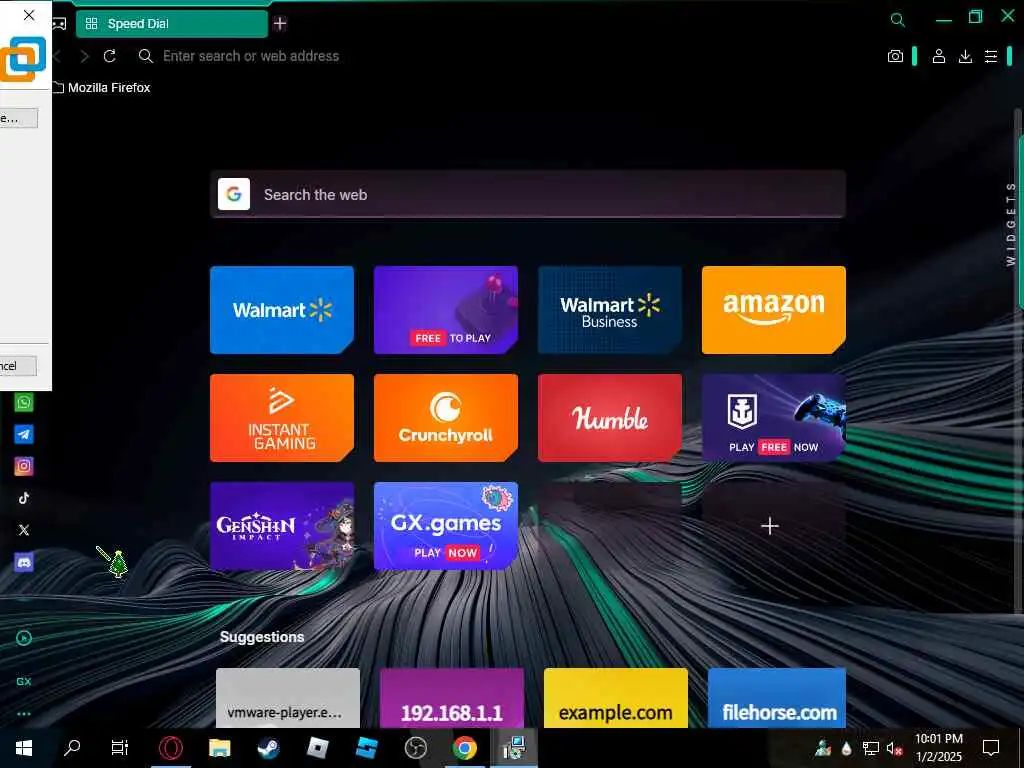The image size is (1024, 768).
Task: Expand the Widgets side panel
Action: pyautogui.click(x=1011, y=224)
